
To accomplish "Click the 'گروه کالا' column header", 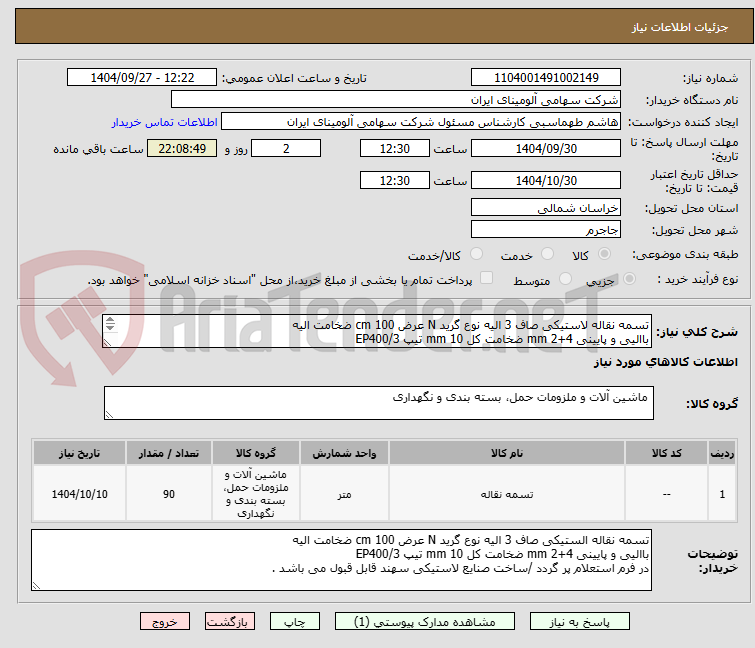I will point(256,453).
